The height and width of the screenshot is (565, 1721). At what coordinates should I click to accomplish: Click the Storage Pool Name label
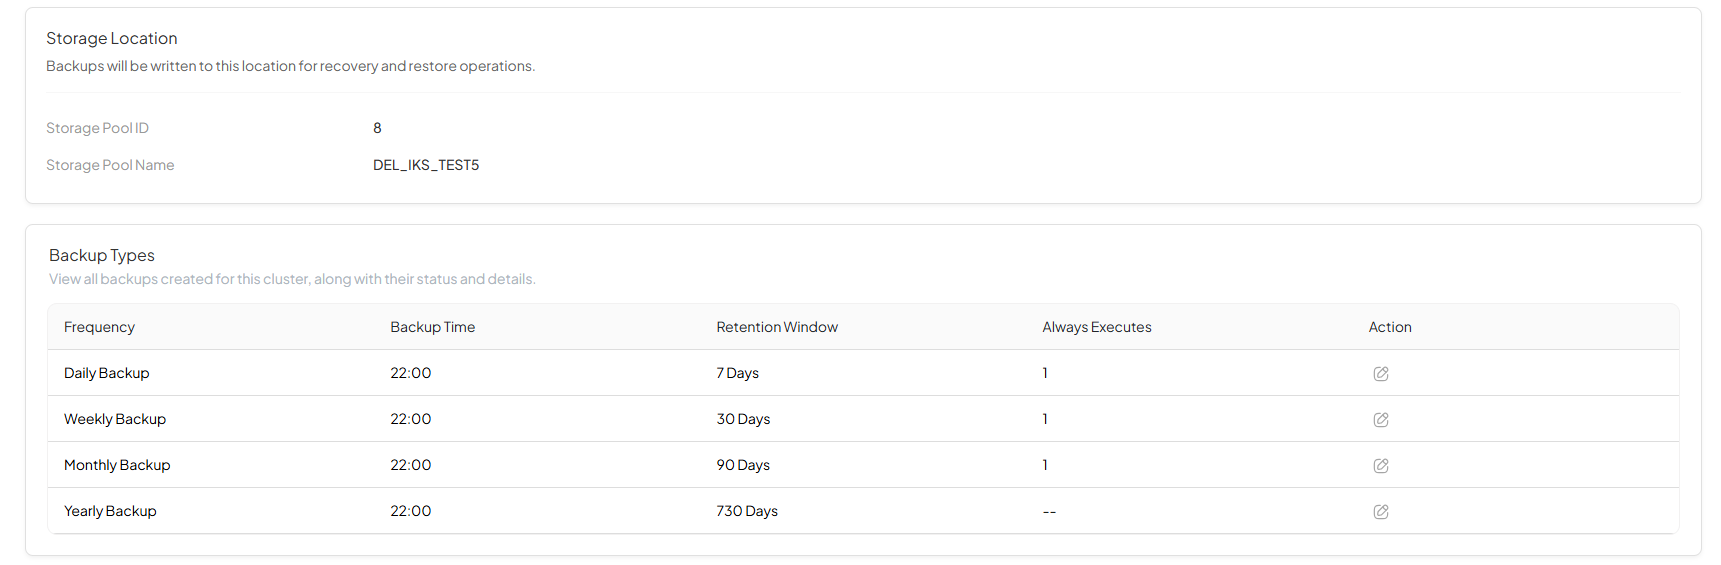(x=110, y=165)
